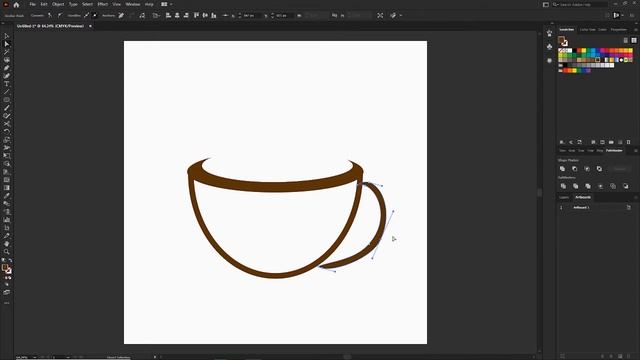
Task: Open the Help menu
Action: [149, 4]
